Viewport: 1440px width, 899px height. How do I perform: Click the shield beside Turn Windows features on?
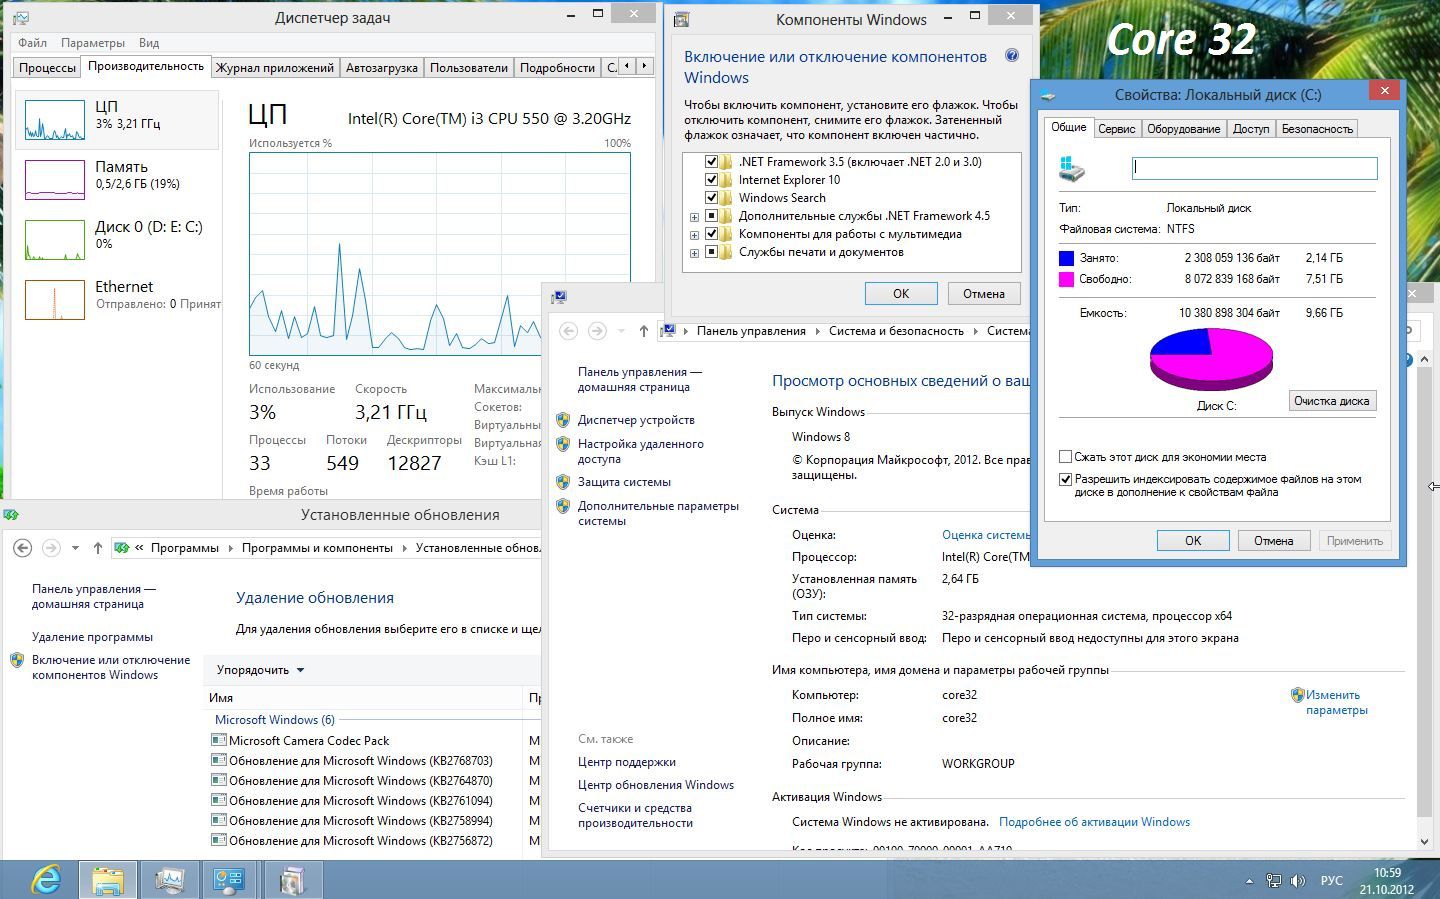pyautogui.click(x=17, y=660)
